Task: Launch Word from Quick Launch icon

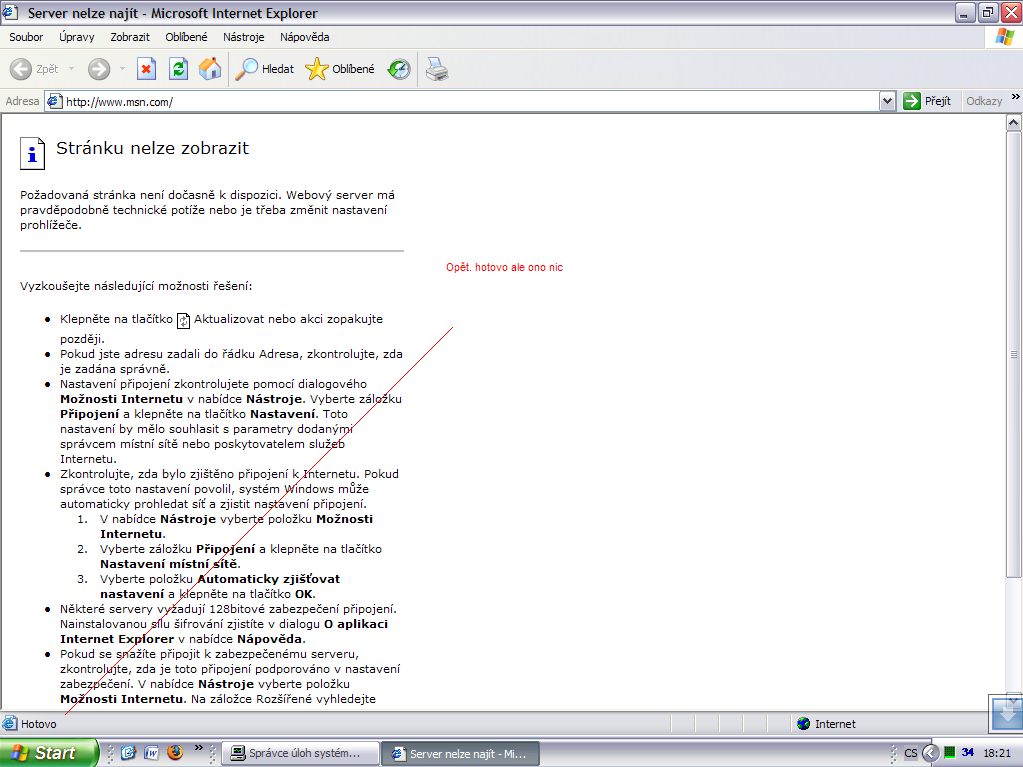Action: [x=151, y=753]
